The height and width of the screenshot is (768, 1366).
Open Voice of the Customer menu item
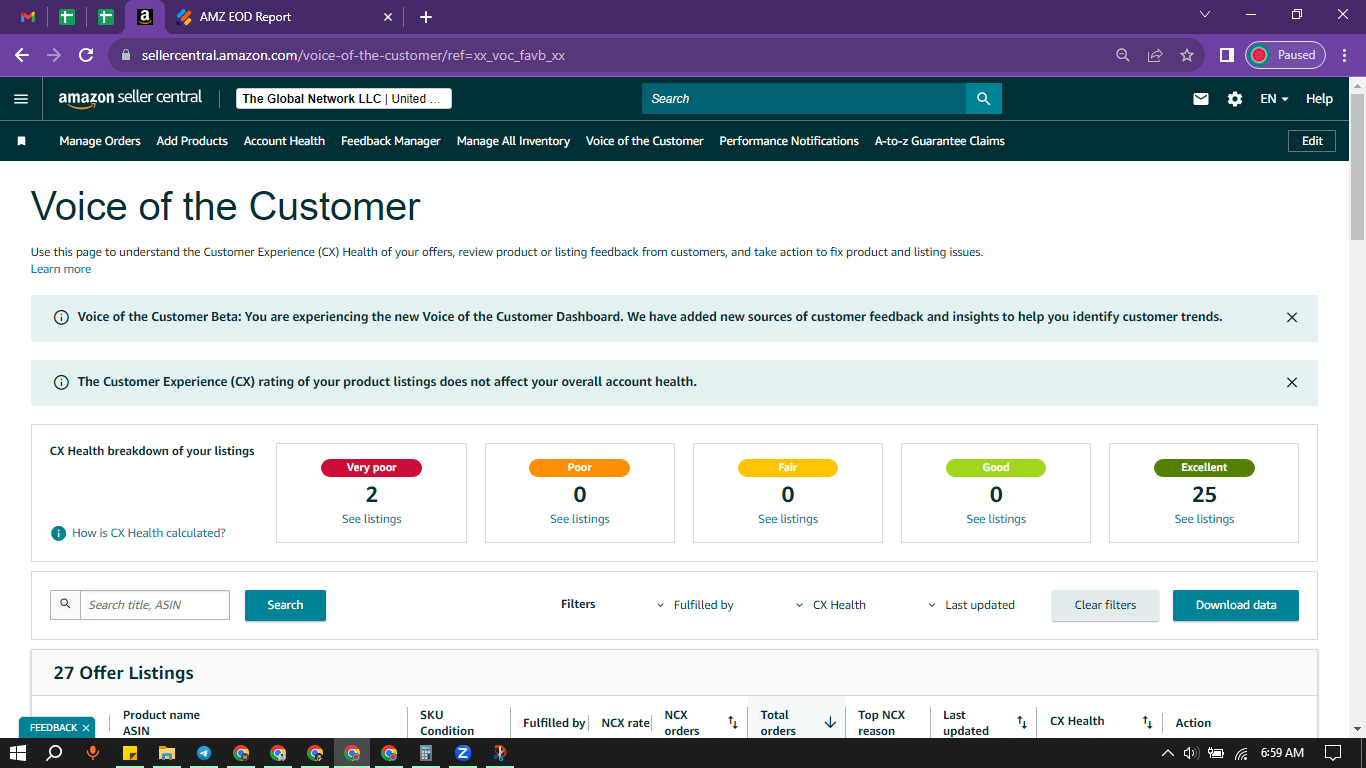pos(645,141)
